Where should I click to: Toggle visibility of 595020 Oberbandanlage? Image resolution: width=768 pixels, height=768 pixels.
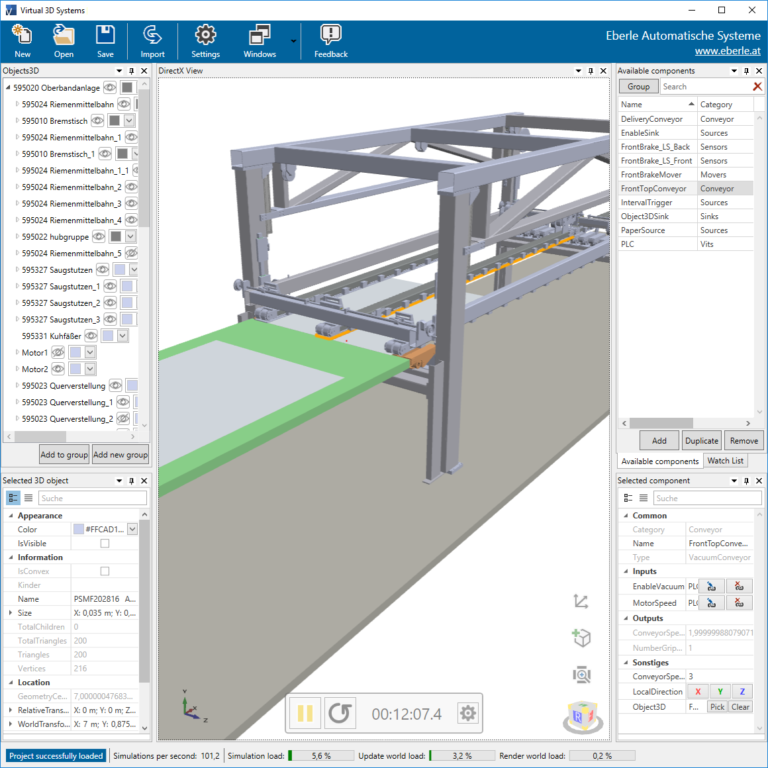(110, 88)
